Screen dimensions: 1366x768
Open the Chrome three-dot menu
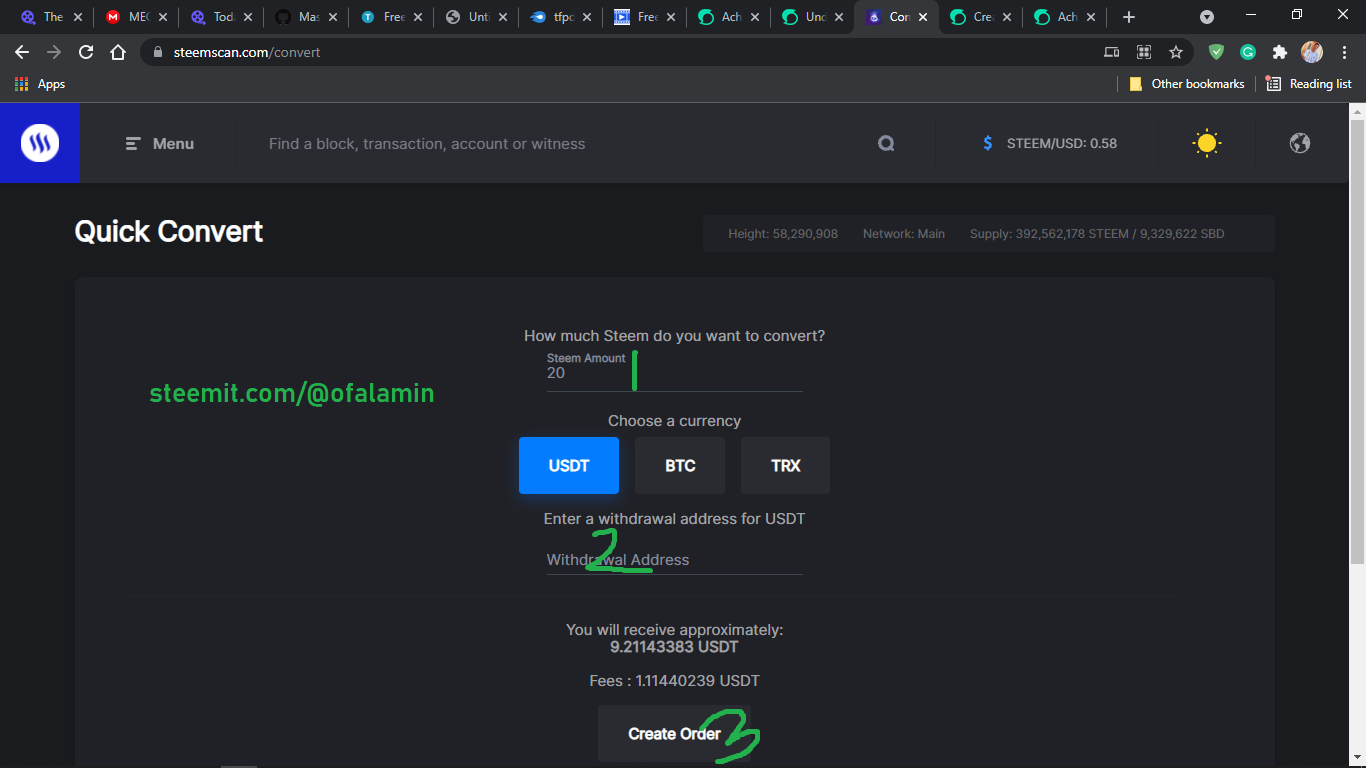coord(1344,52)
